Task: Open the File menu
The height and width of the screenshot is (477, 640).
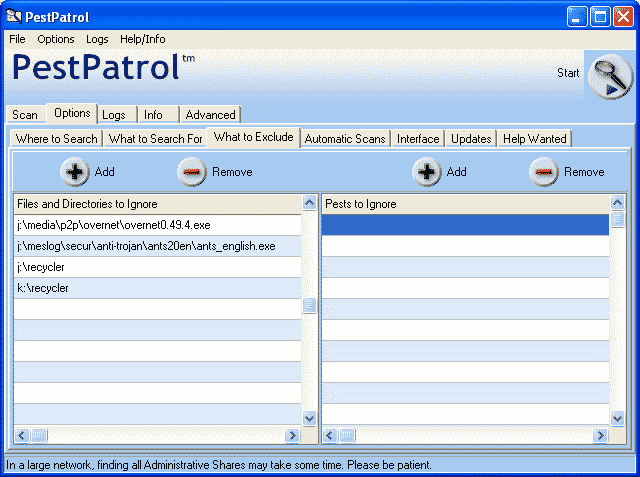Action: (17, 39)
